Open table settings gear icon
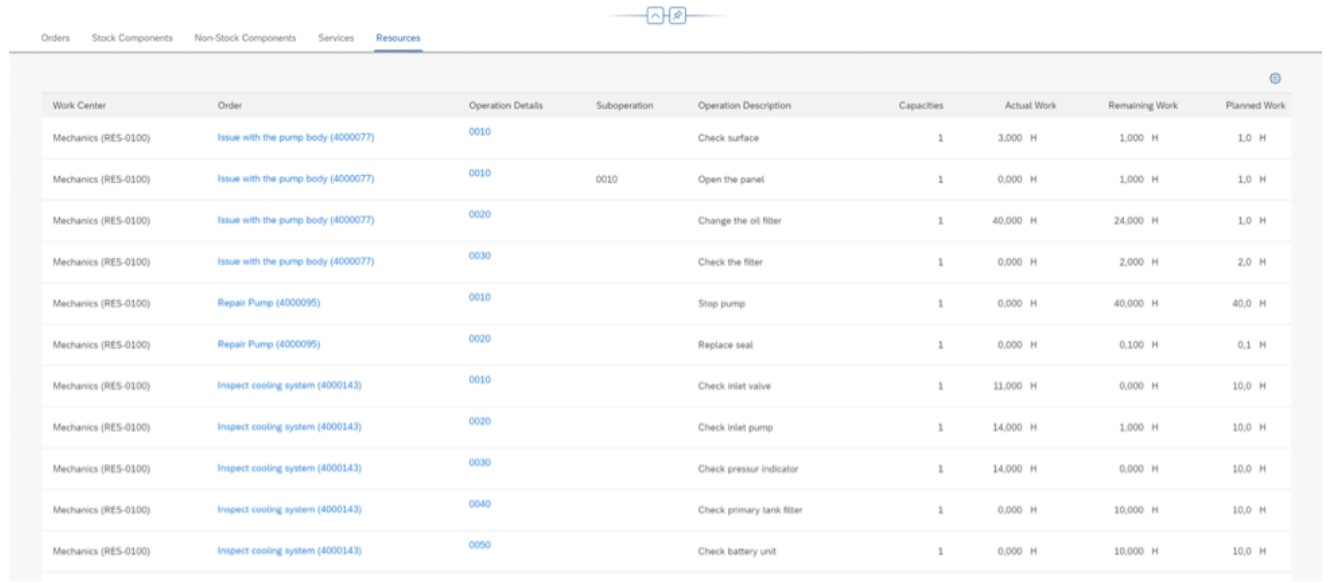 pyautogui.click(x=1275, y=79)
